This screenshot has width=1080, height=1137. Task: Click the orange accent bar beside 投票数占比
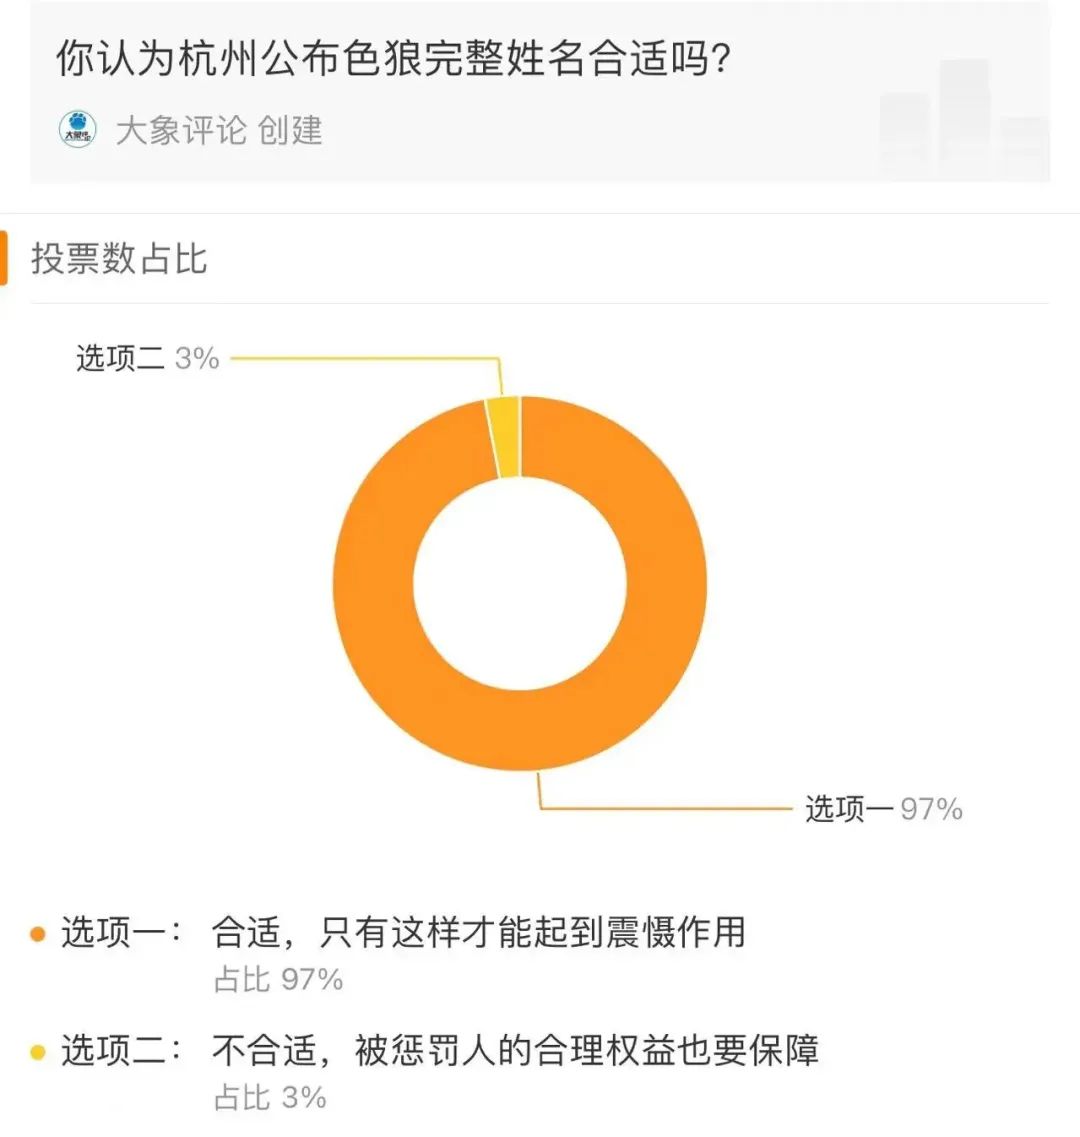tap(4, 258)
